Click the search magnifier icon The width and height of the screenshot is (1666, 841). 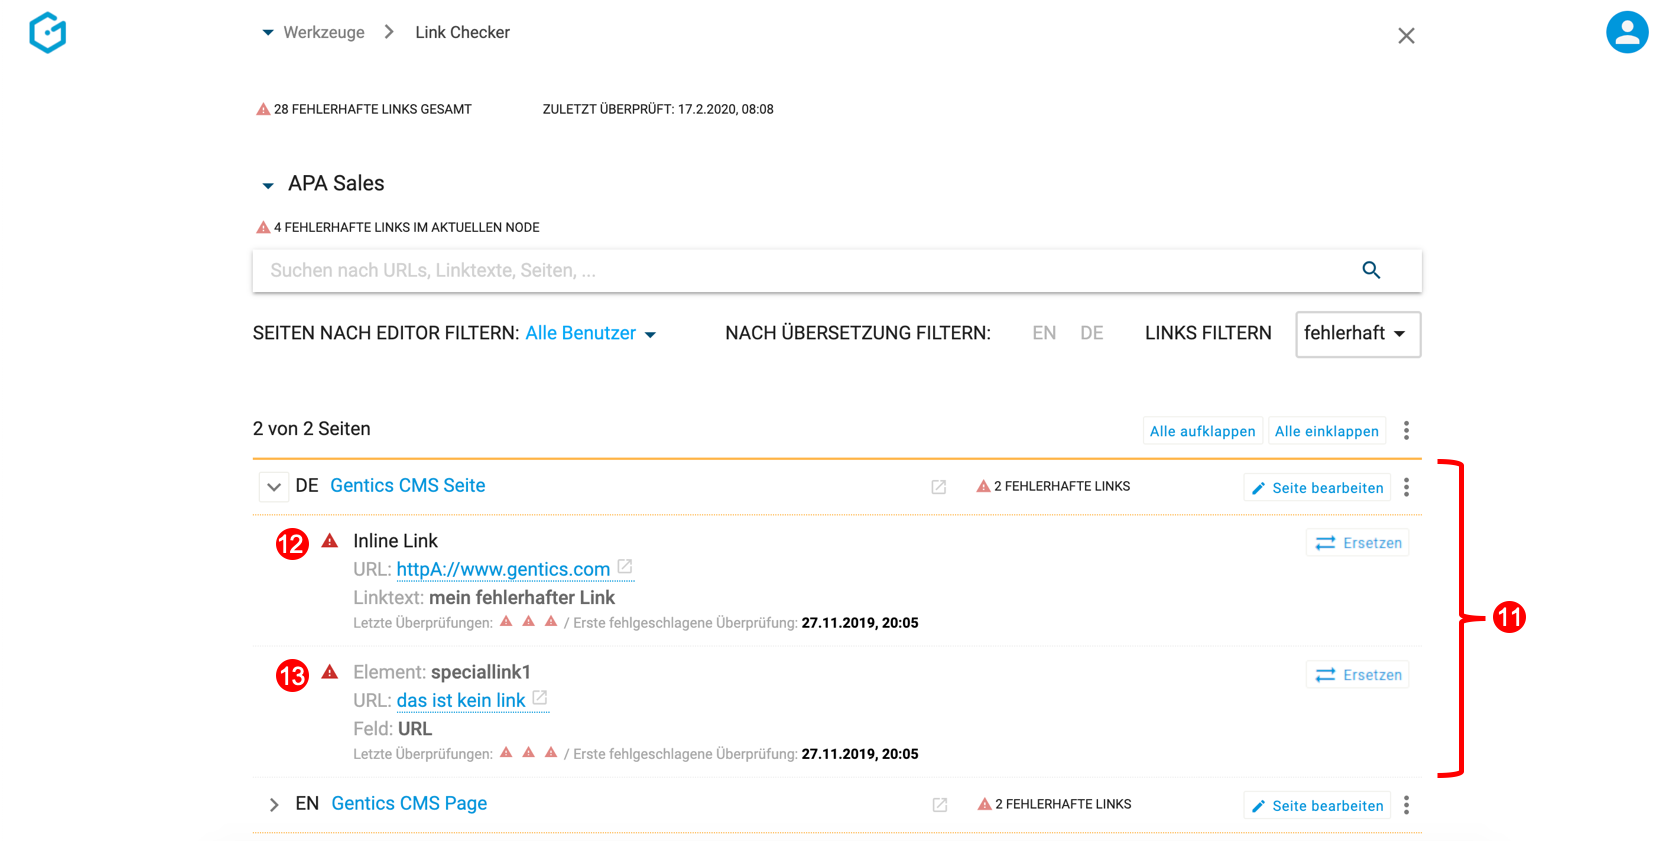1371,270
